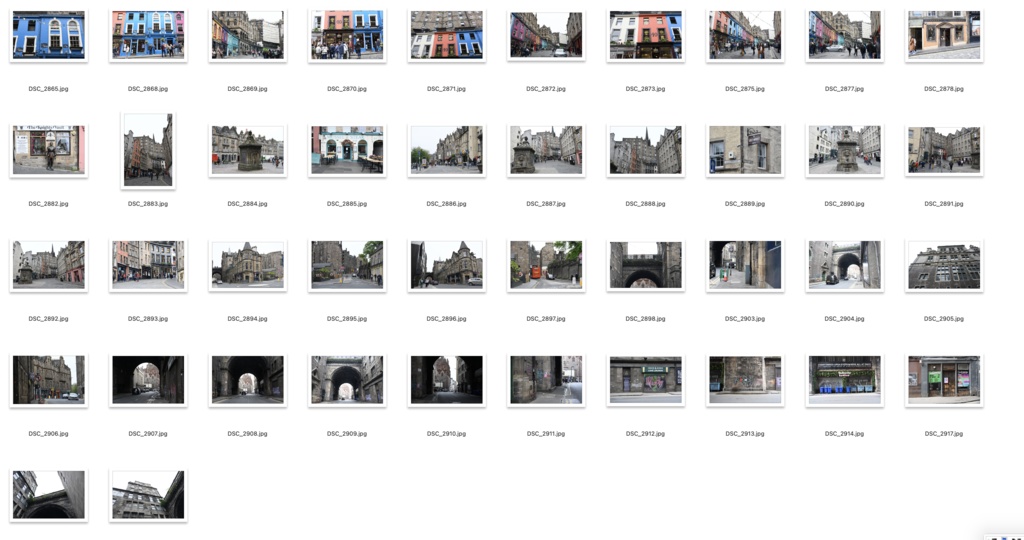Select the DSC_2882.jpg shop window thumbnail
1024x540 pixels.
tap(48, 150)
